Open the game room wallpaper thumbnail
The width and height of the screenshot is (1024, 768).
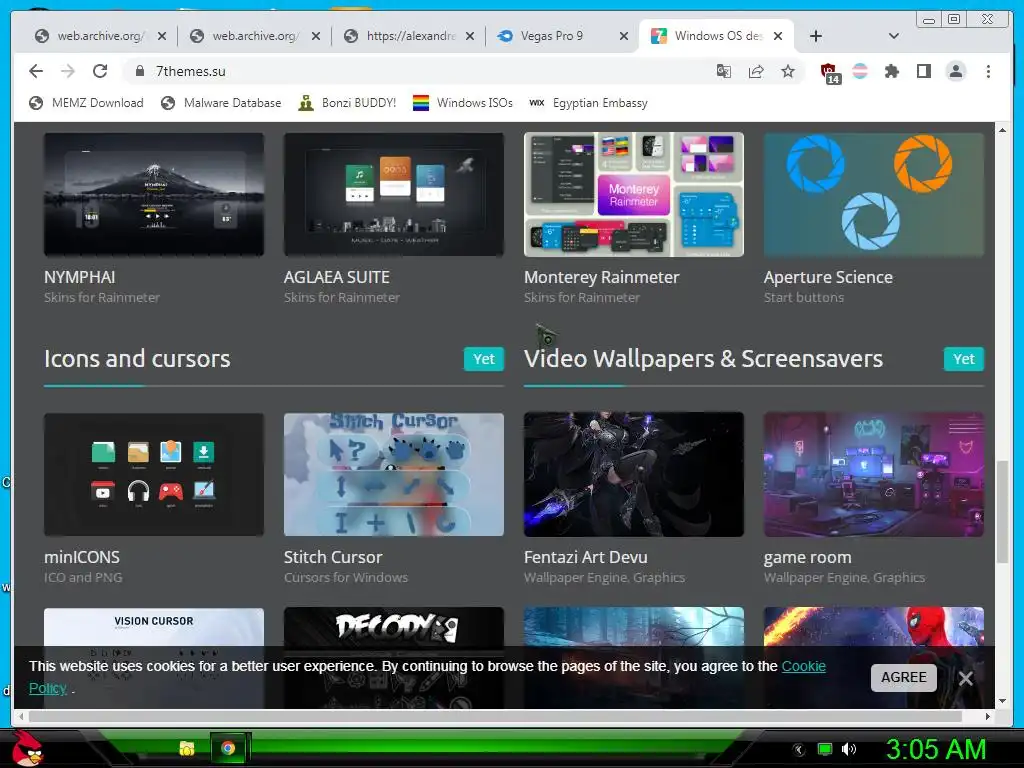coord(874,474)
